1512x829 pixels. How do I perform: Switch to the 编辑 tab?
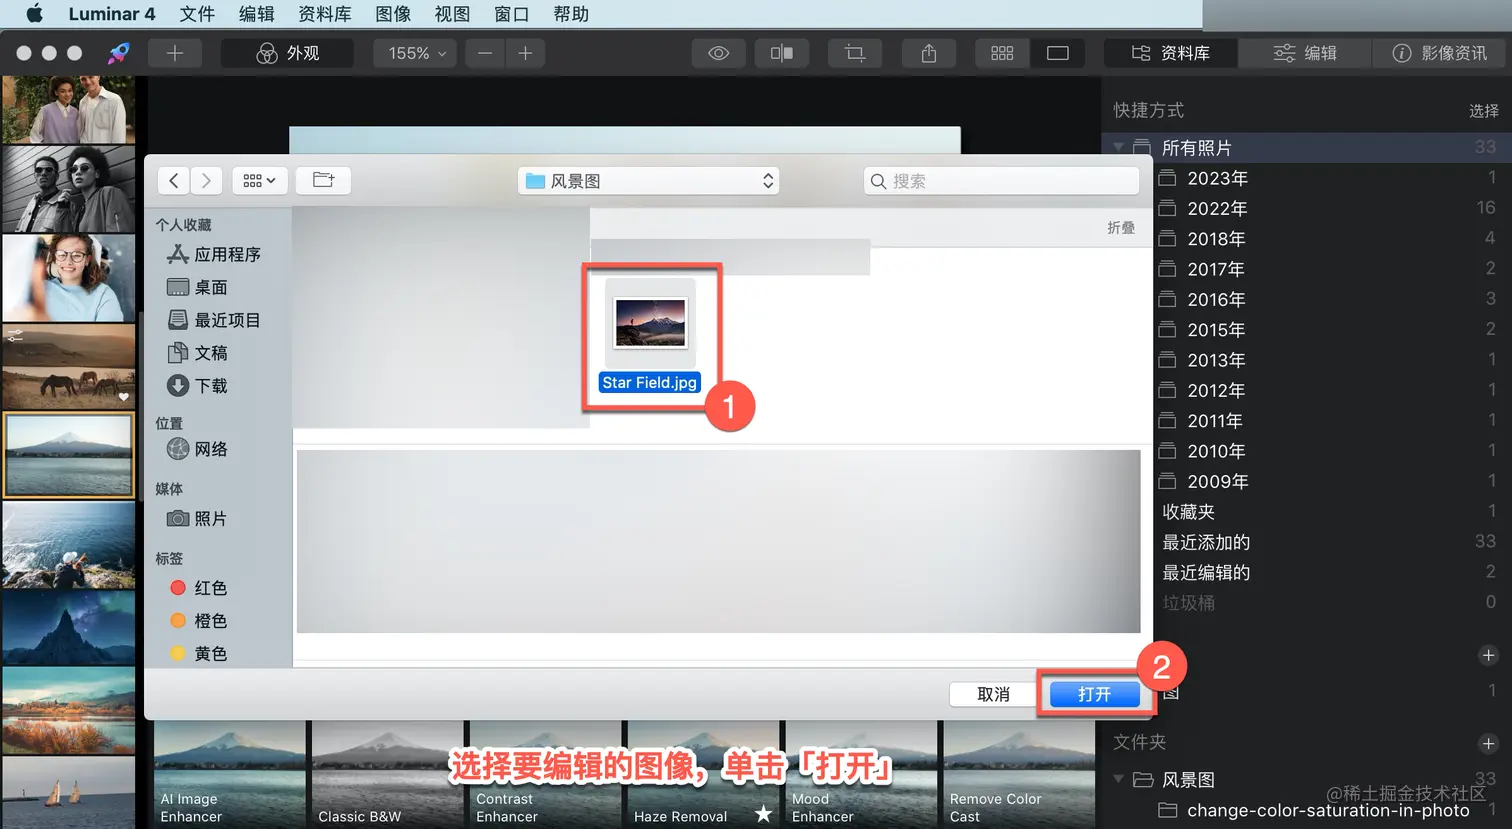click(1305, 53)
